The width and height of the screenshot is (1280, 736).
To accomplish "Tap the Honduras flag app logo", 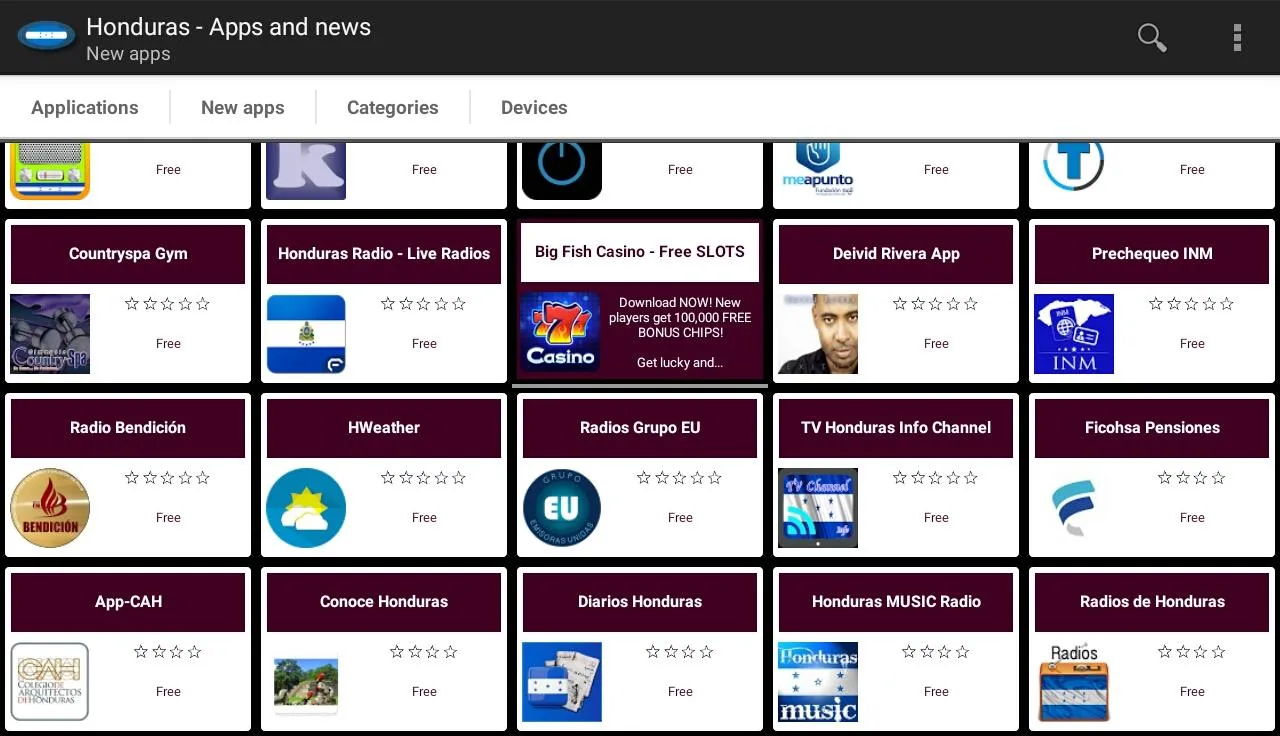I will coord(47,37).
